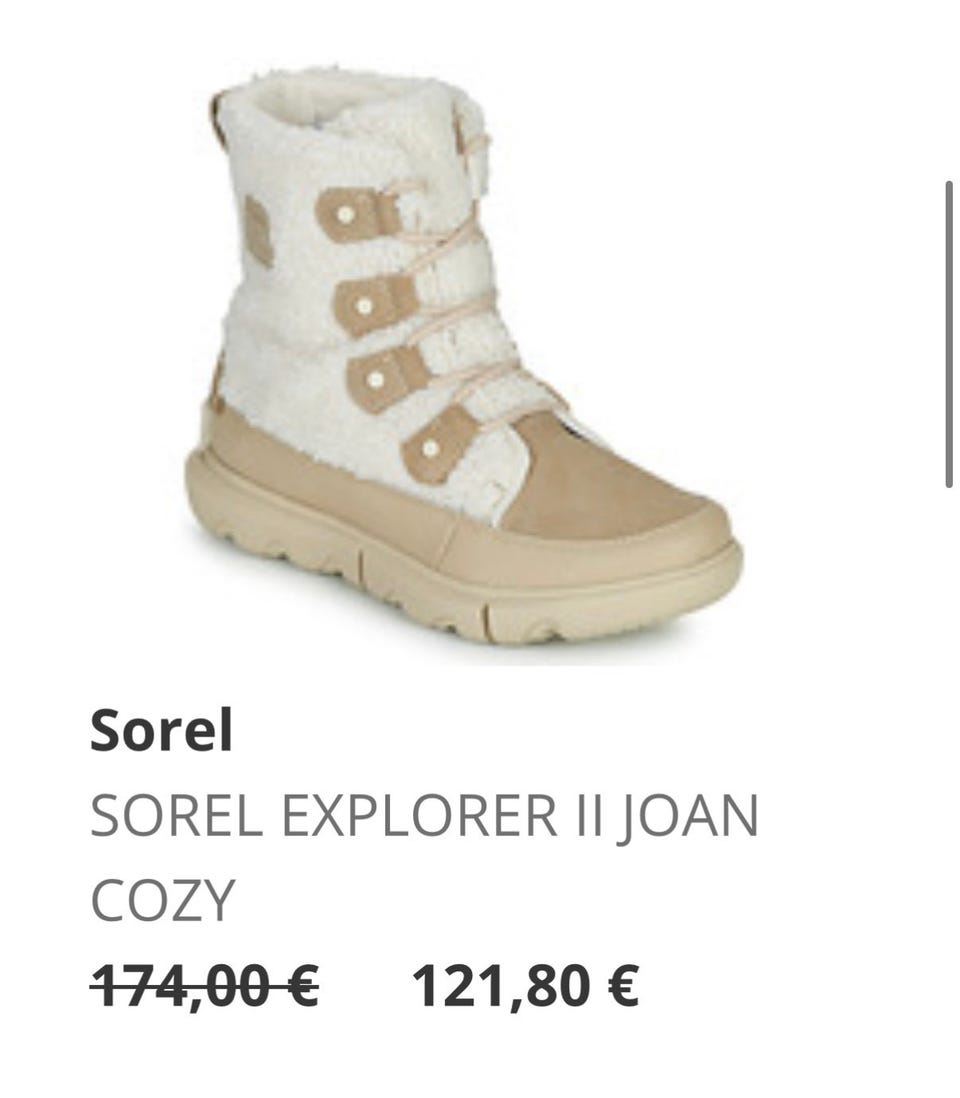Image resolution: width=960 pixels, height=1098 pixels.
Task: Click the crossed-out price 174,00 €
Action: (x=204, y=985)
